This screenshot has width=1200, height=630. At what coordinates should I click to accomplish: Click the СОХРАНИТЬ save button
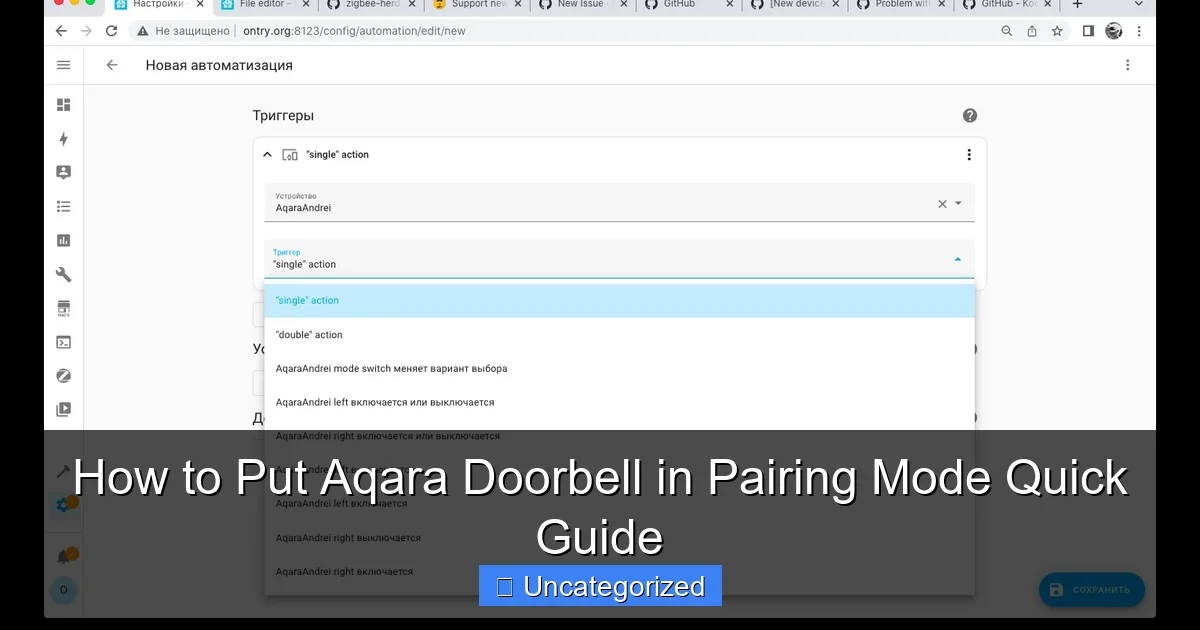coord(1091,589)
